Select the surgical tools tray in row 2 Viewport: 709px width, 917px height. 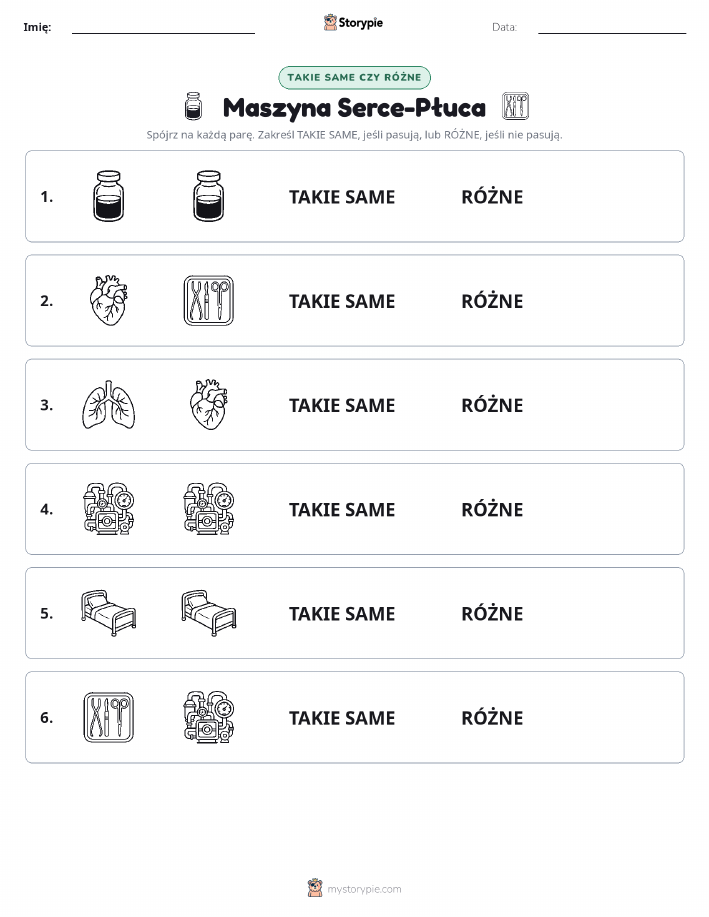click(209, 301)
